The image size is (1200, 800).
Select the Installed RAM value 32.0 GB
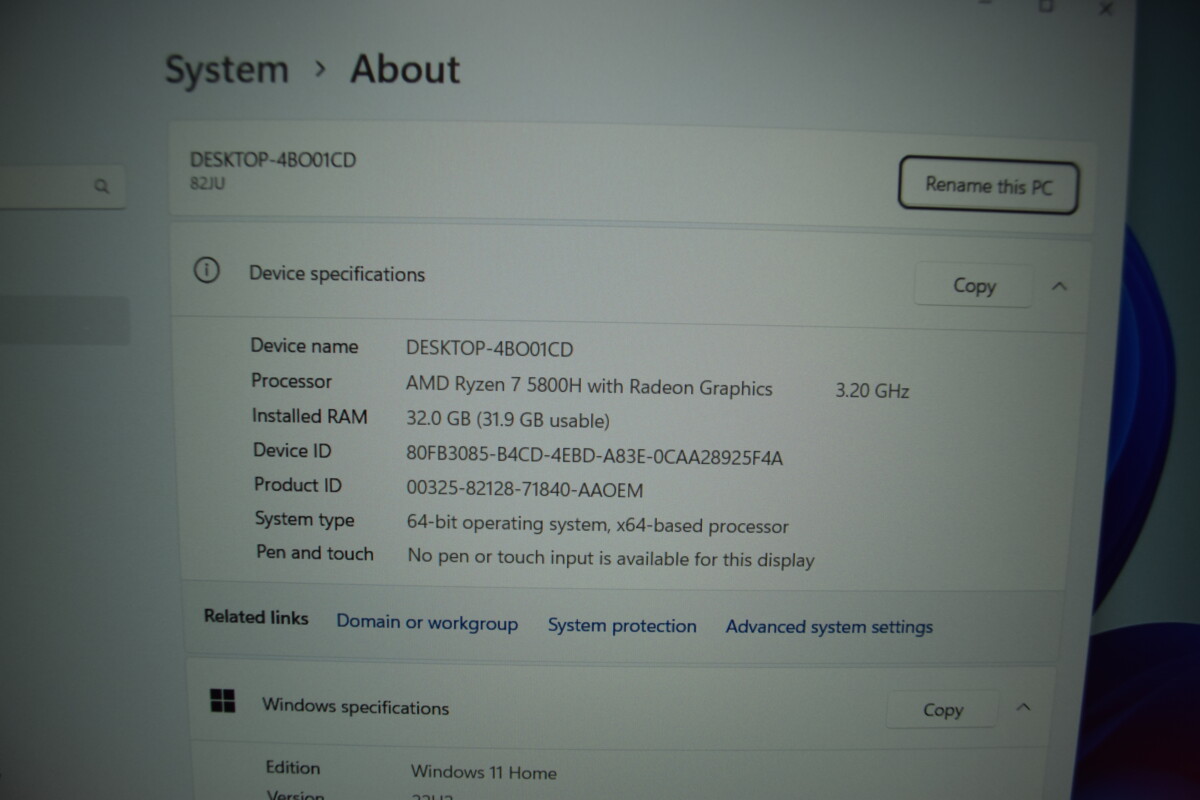508,421
